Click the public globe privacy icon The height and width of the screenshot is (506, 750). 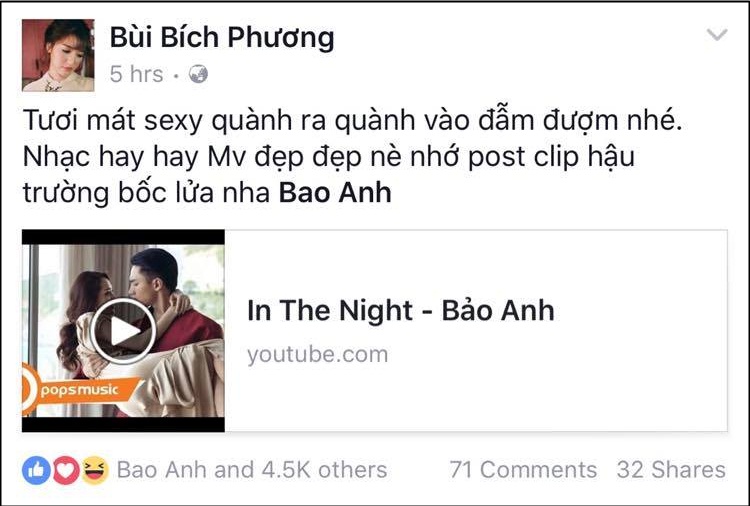coord(198,74)
